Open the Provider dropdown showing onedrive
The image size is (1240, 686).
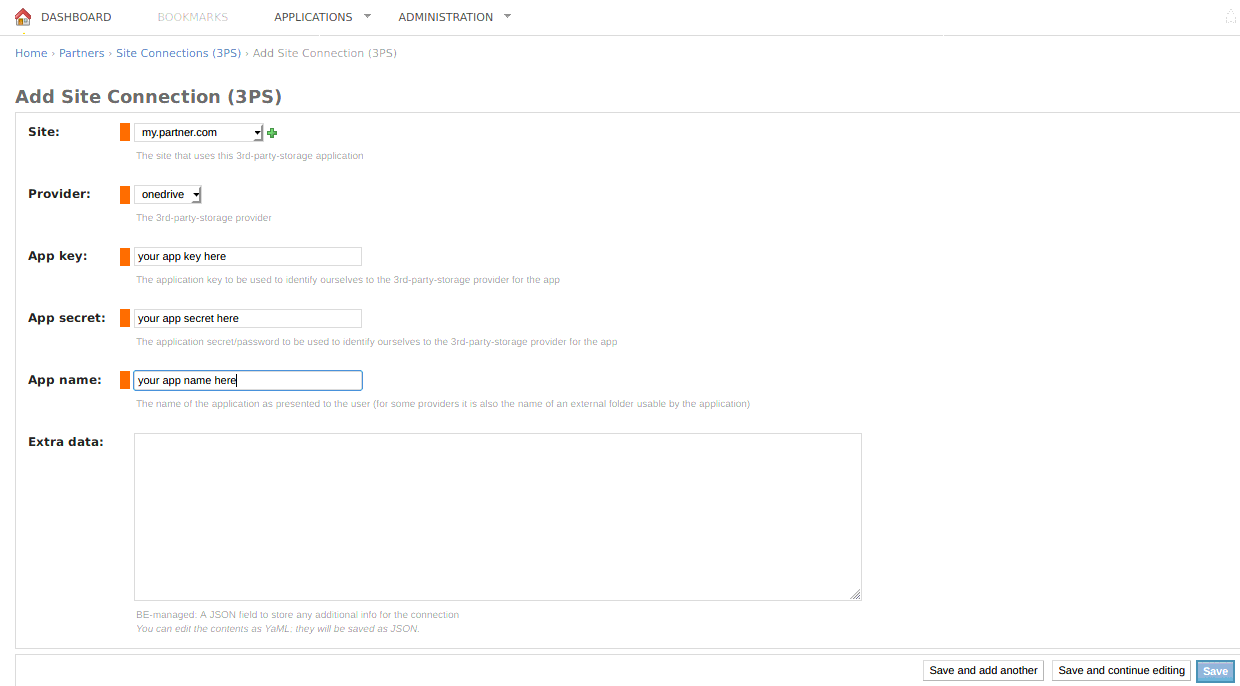point(168,194)
